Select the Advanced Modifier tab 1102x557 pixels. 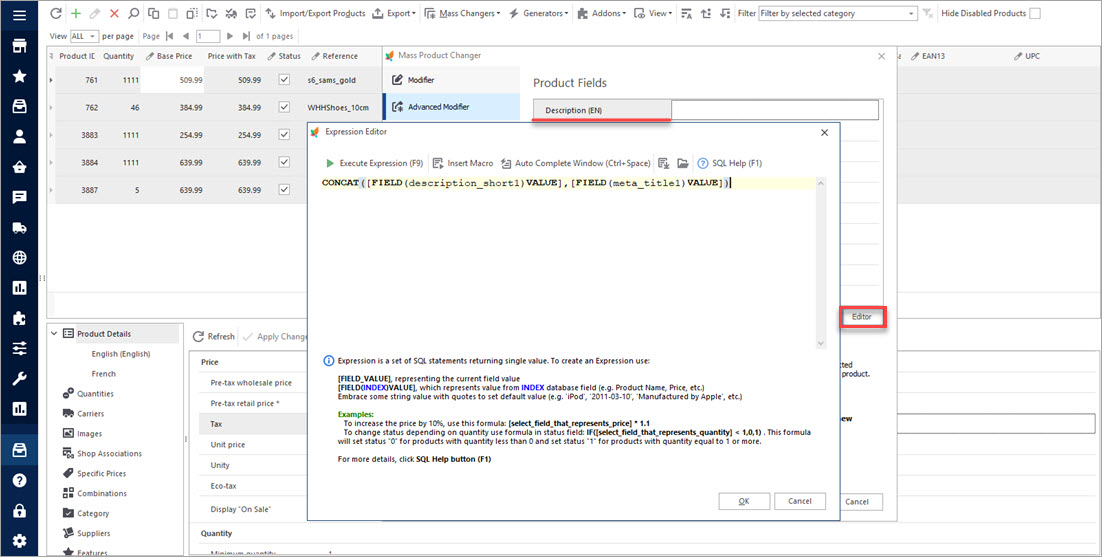[438, 107]
